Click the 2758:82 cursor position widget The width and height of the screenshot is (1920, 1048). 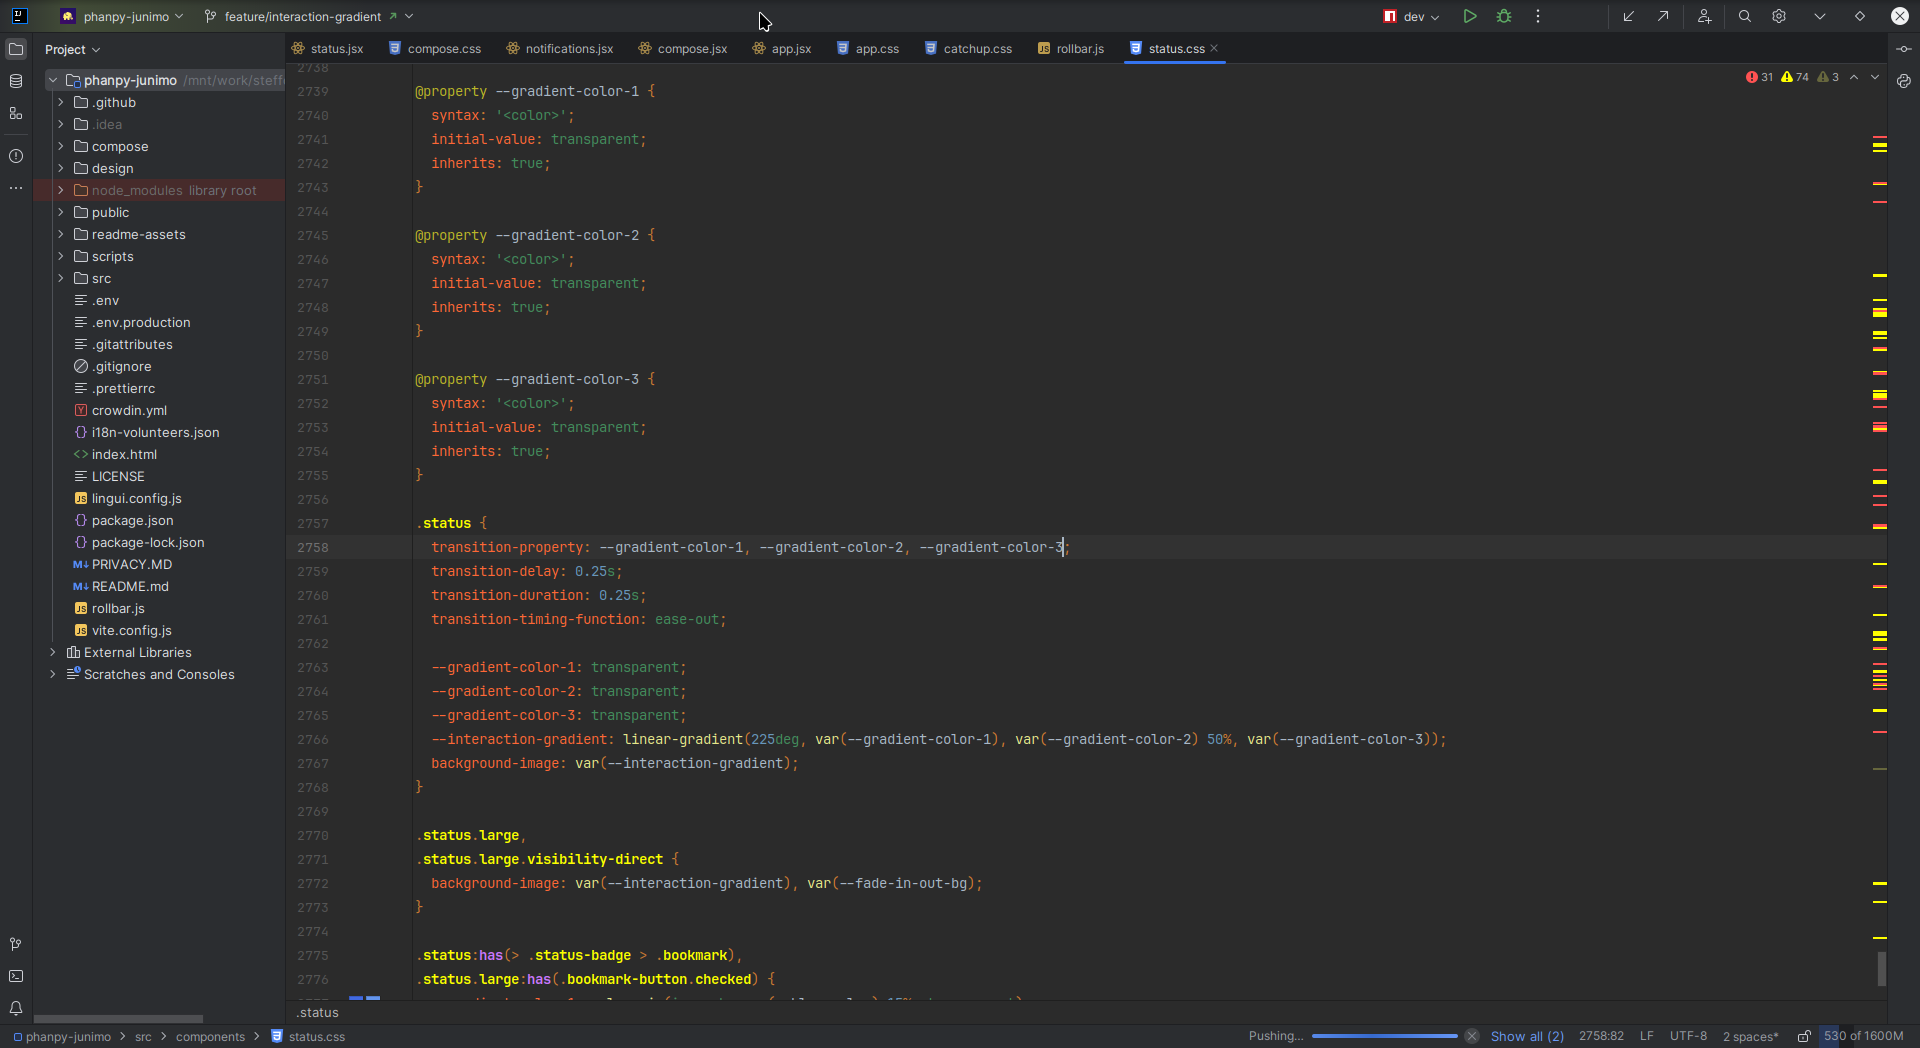coord(1601,1036)
